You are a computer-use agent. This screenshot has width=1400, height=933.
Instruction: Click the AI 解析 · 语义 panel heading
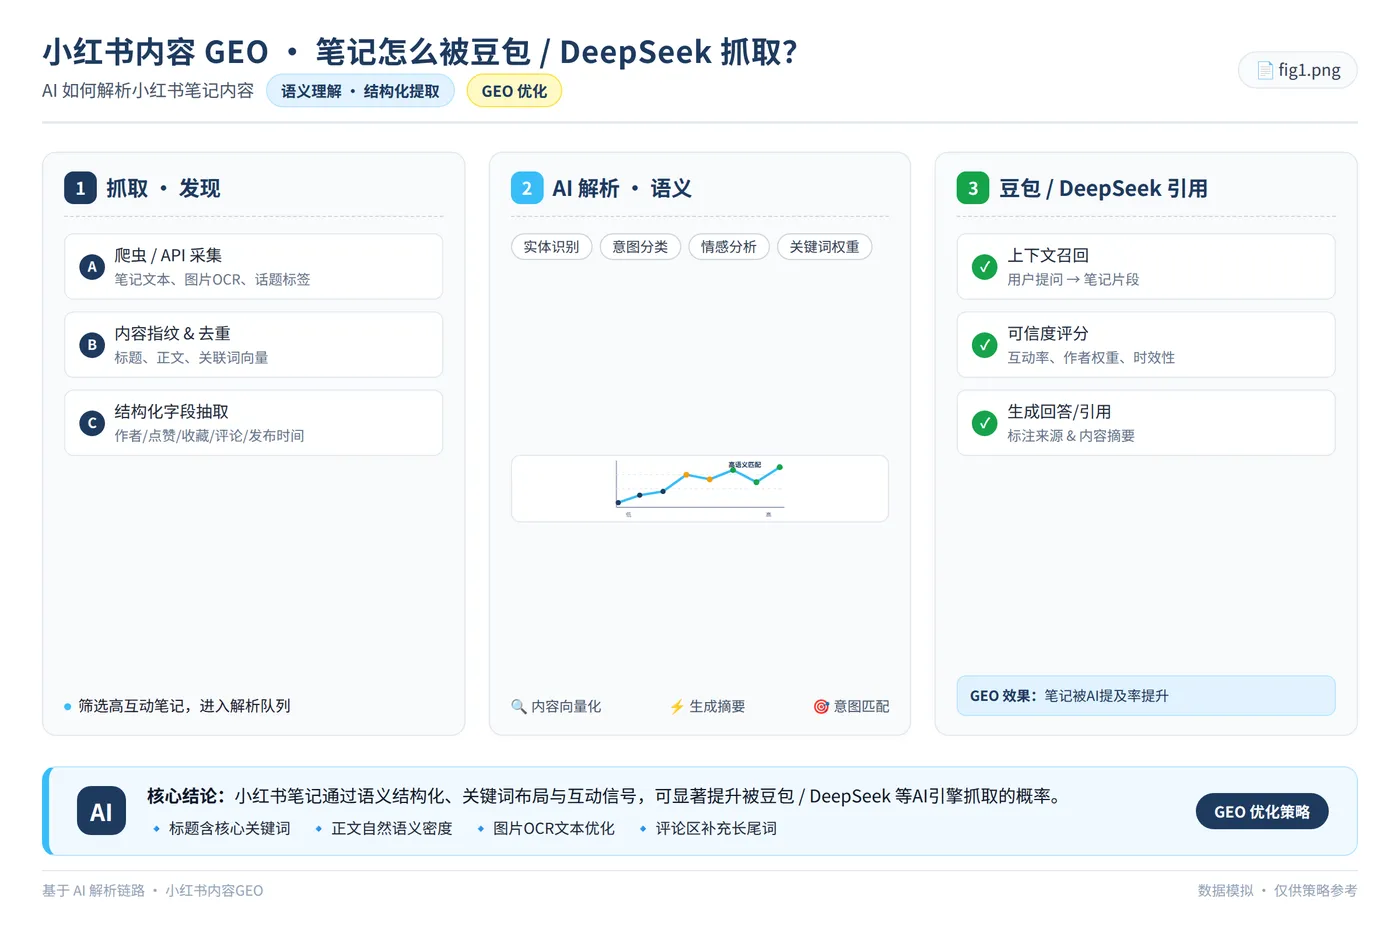[622, 188]
